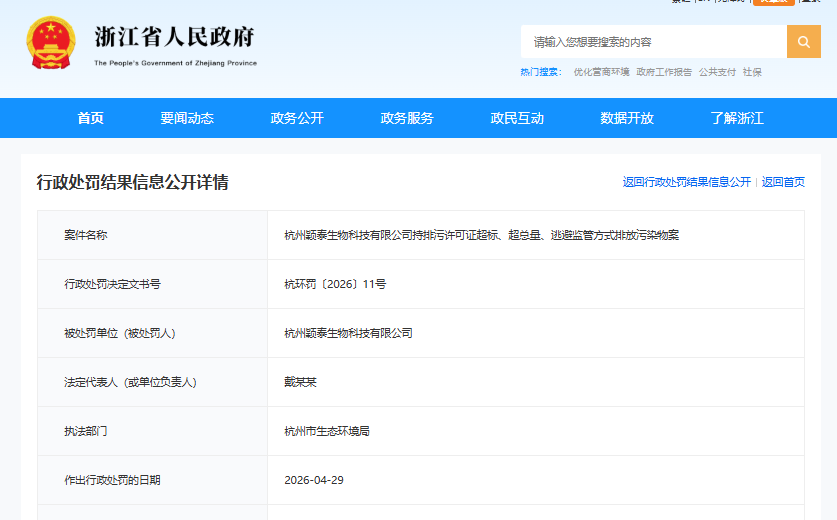Select value 杭州市生态环境局
This screenshot has height=520, width=837.
[327, 431]
